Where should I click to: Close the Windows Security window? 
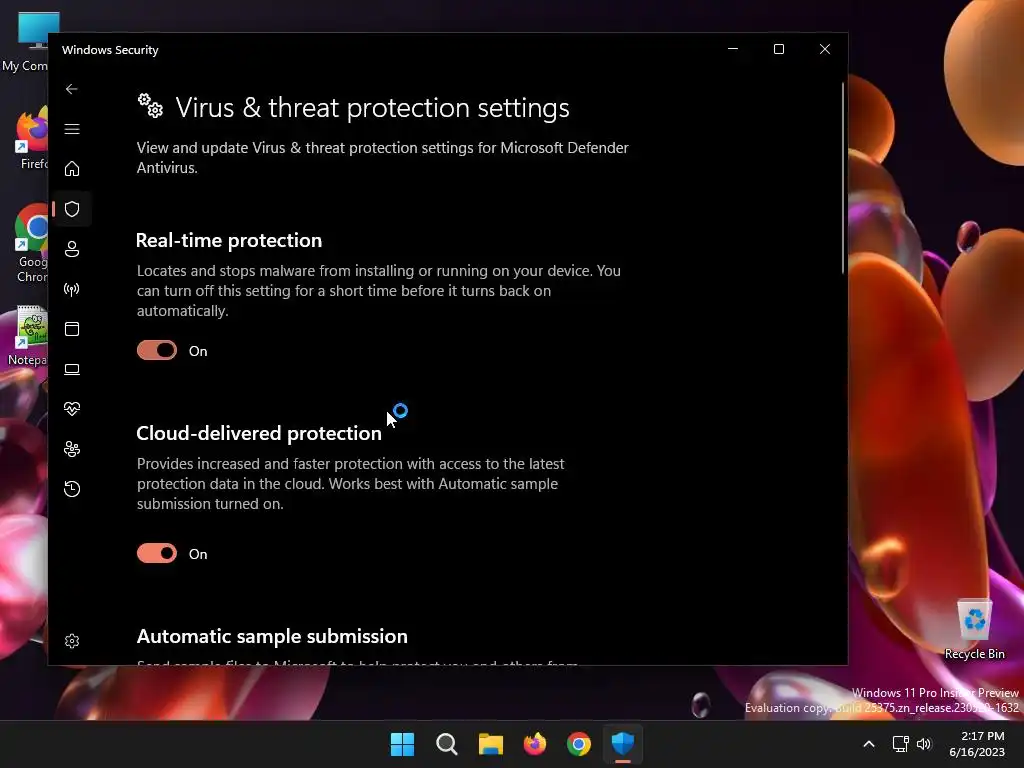(825, 49)
